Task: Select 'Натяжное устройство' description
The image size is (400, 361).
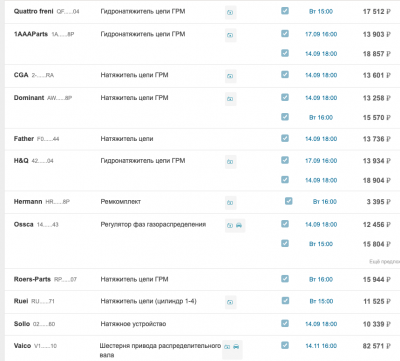Action: coord(133,324)
